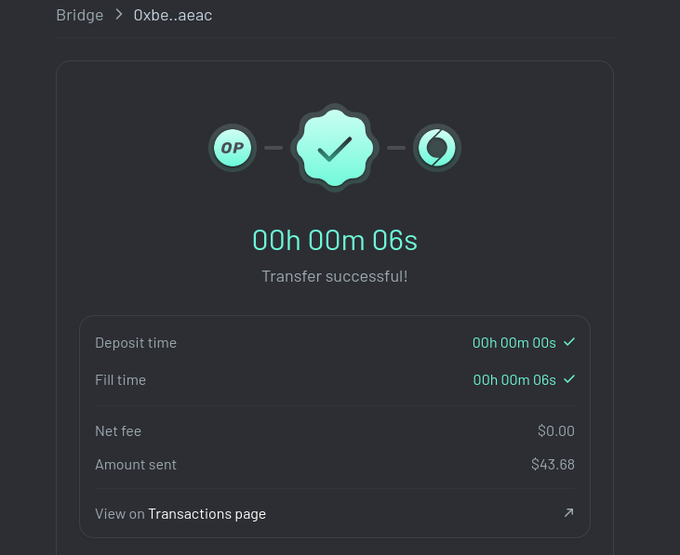This screenshot has height=555, width=680.
Task: Click the dash connector after OP icon
Action: tap(273, 148)
